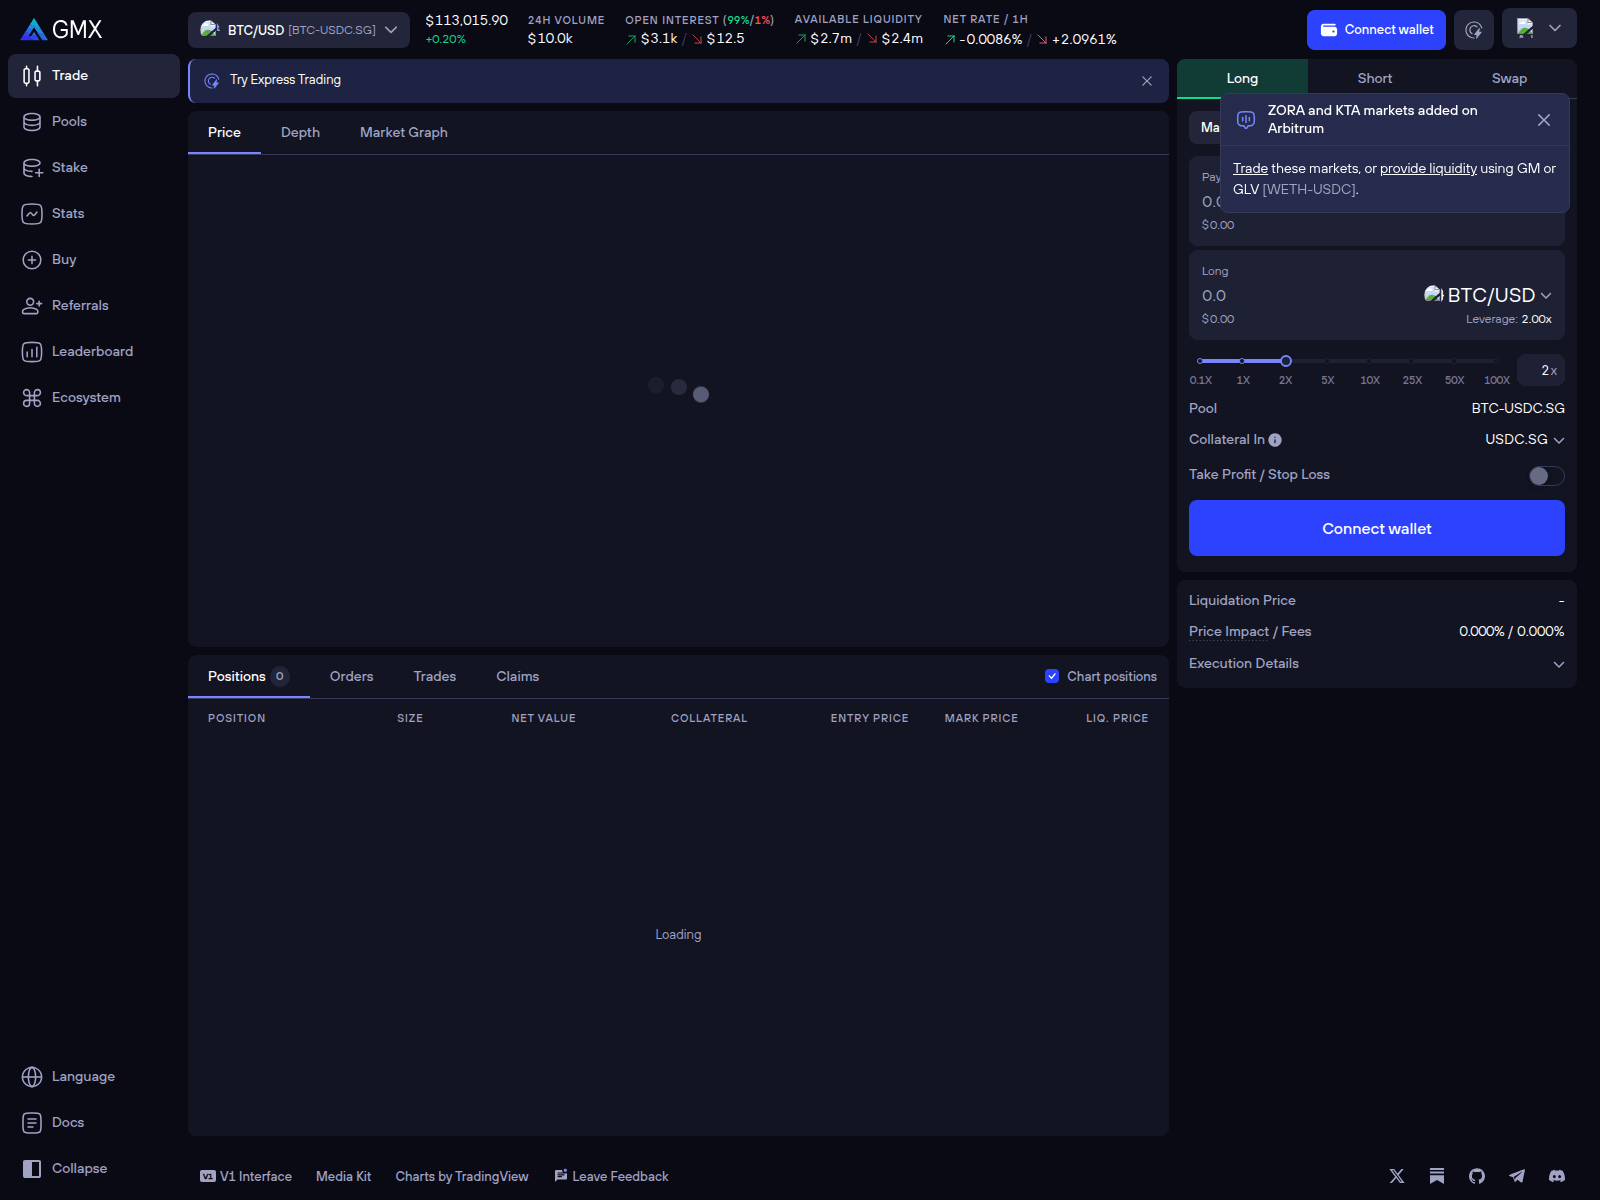This screenshot has height=1200, width=1600.
Task: Expand the Execution Details section
Action: coord(1558,664)
